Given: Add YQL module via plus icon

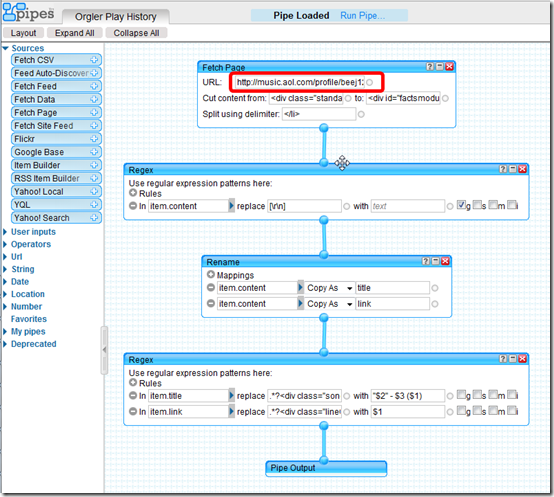Looking at the screenshot, I should (x=94, y=205).
